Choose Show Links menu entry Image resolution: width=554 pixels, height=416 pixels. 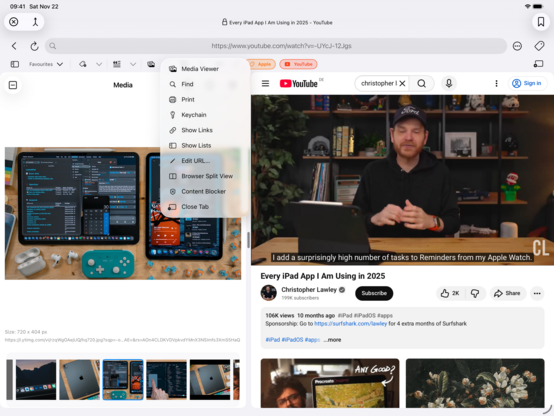pos(205,130)
